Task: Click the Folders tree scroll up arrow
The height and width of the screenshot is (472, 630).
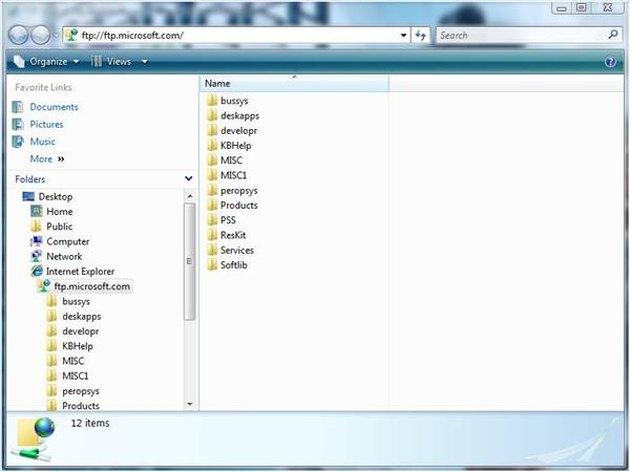Action: [x=190, y=196]
